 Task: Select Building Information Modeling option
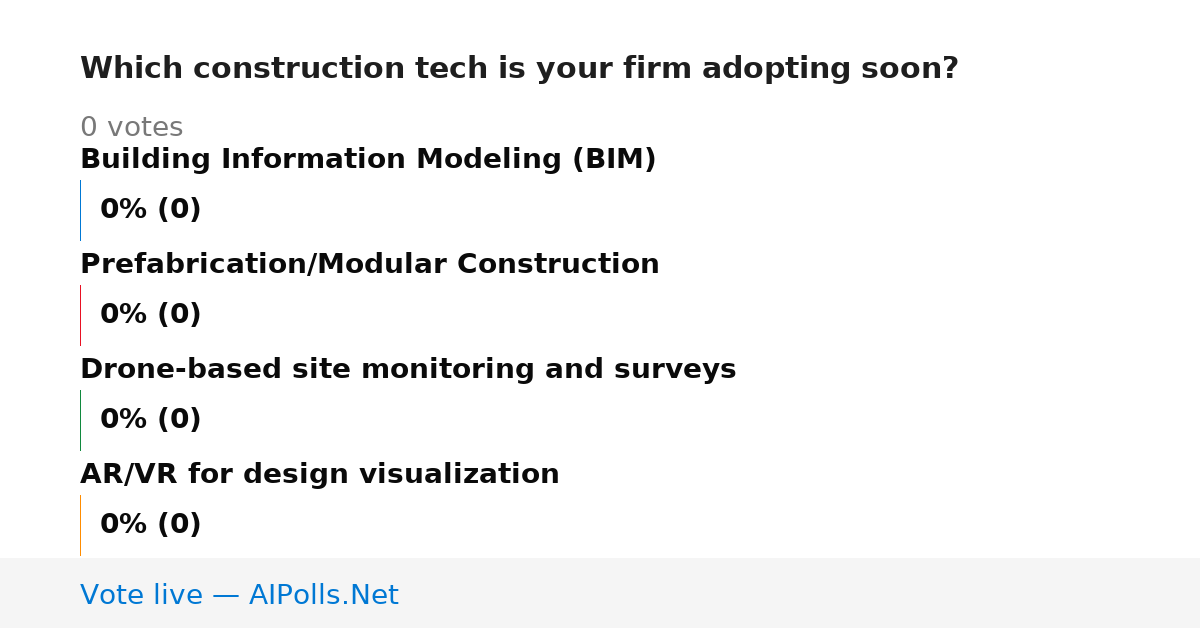(368, 160)
